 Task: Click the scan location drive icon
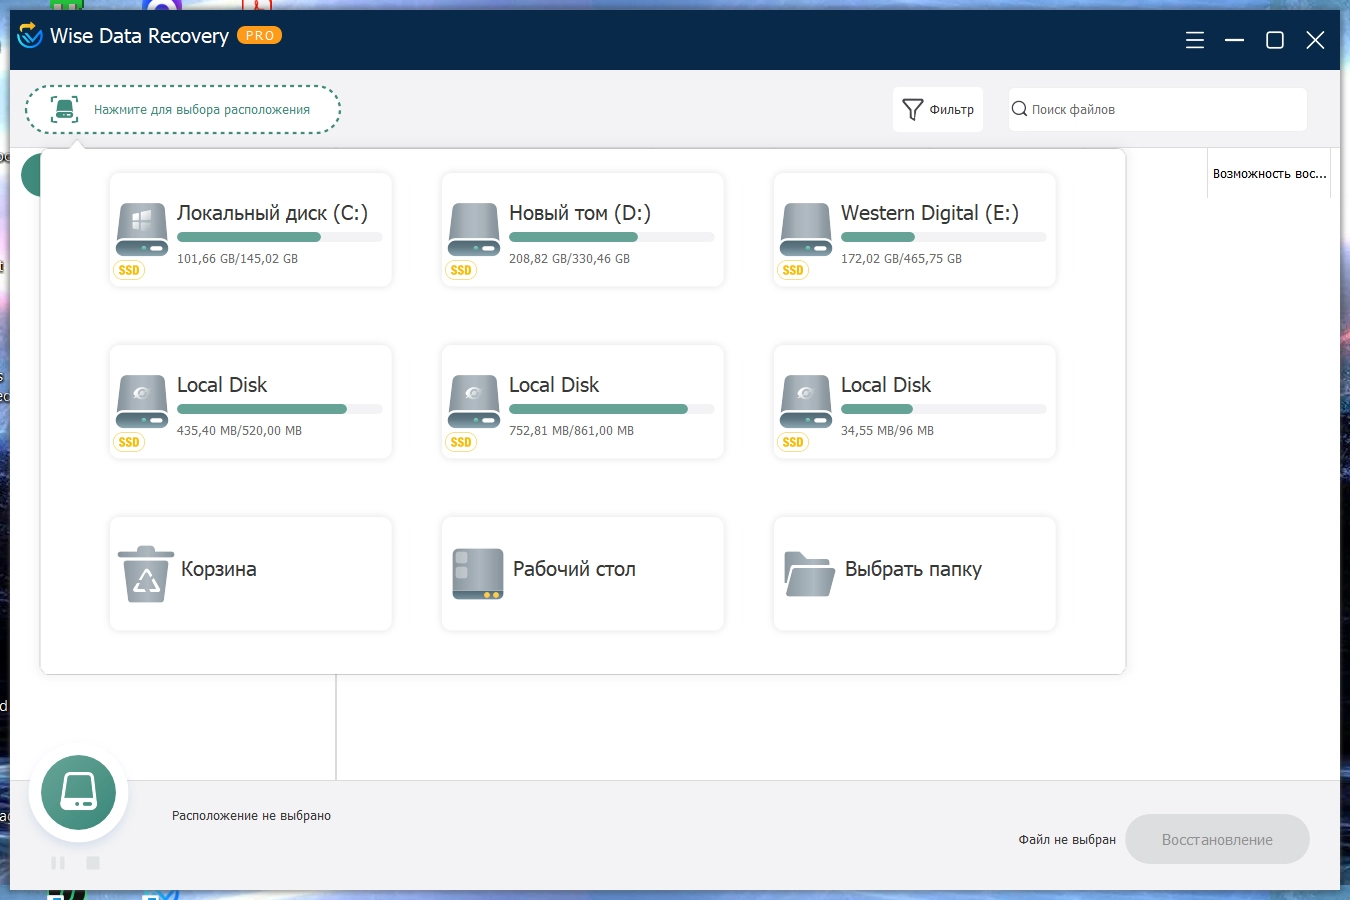click(x=65, y=110)
